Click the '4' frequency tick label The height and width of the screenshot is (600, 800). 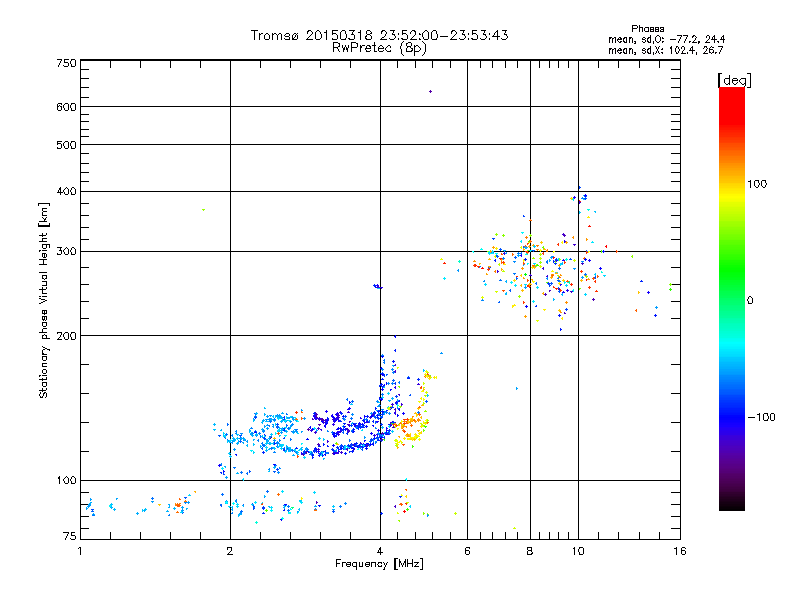click(x=380, y=551)
